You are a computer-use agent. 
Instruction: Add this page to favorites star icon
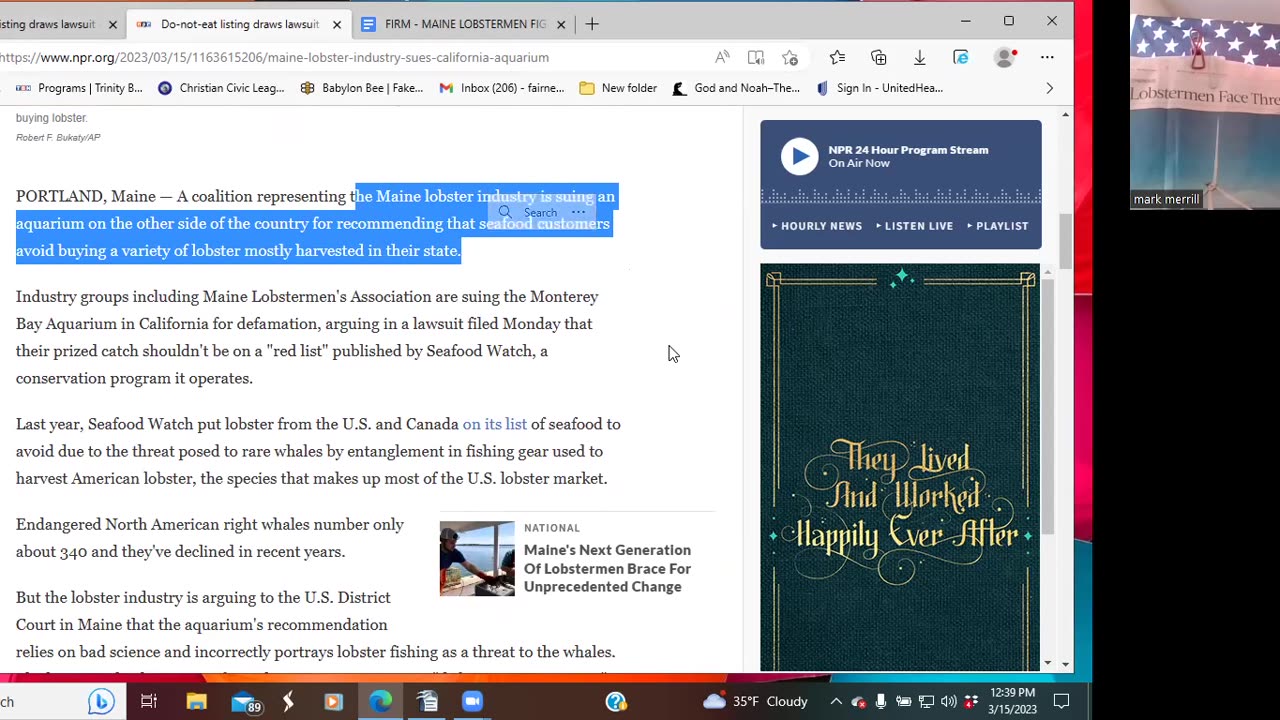(790, 57)
